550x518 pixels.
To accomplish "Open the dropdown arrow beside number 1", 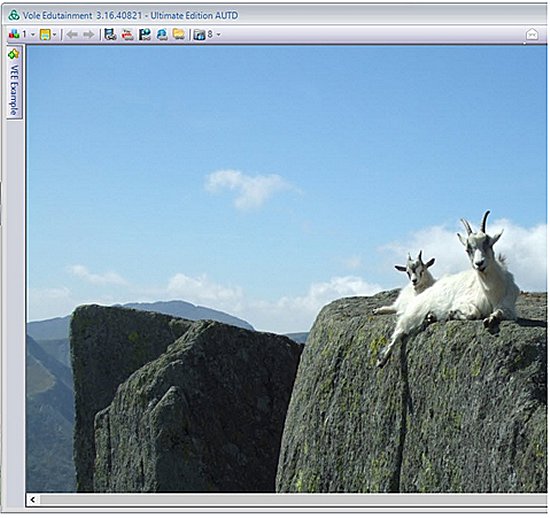I will 33,35.
